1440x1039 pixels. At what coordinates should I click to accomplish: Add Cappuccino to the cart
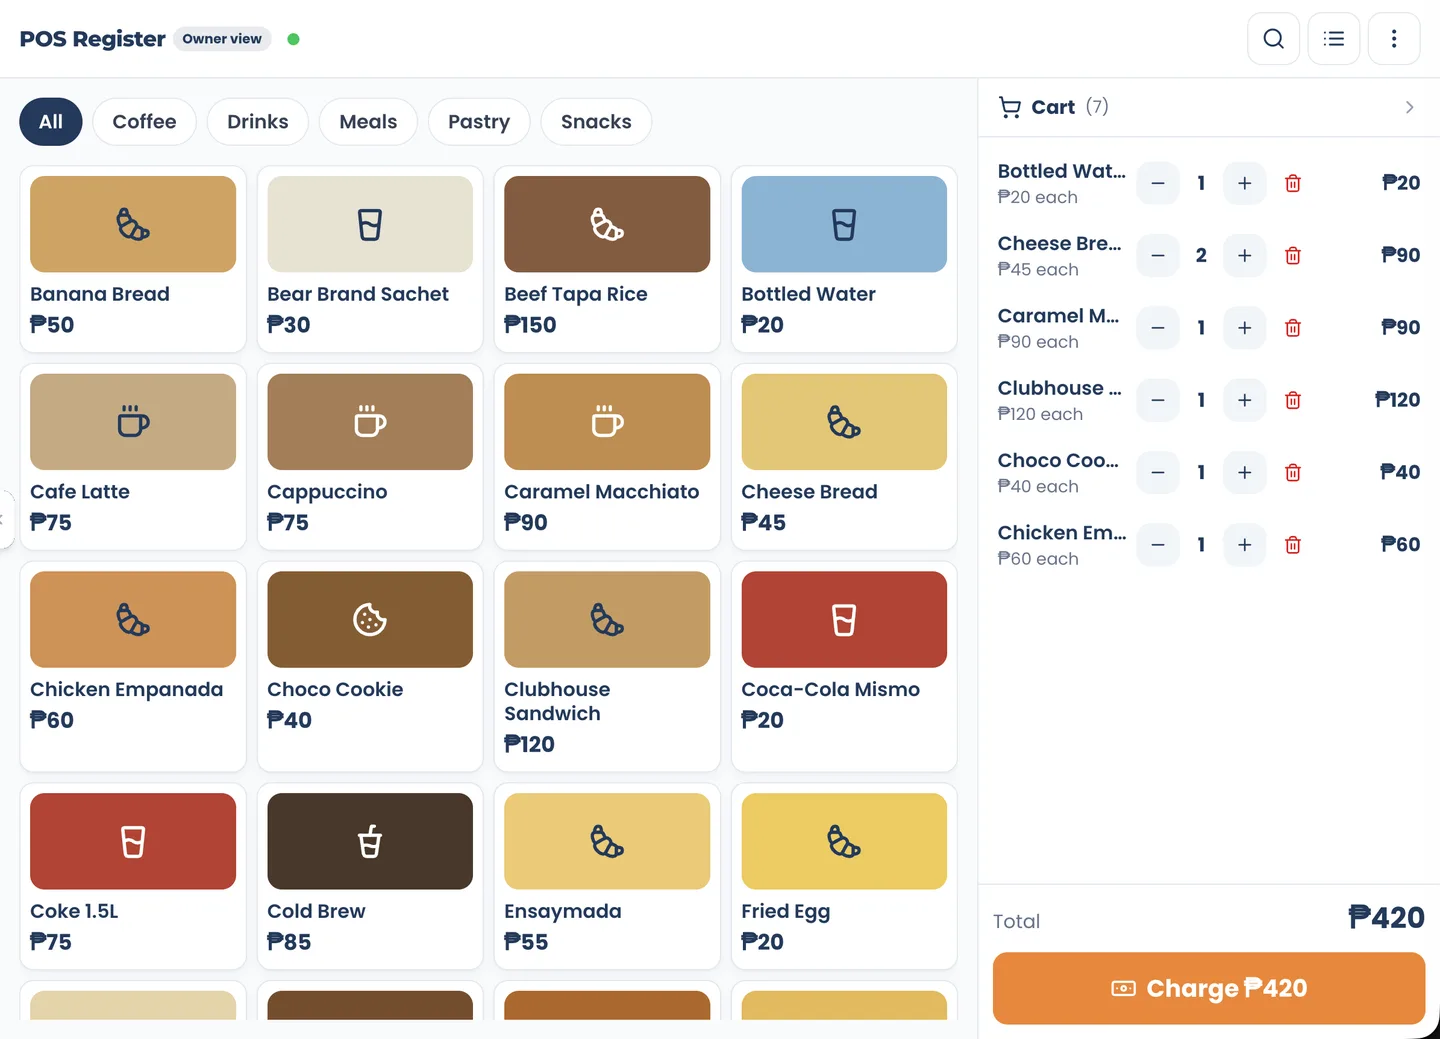coord(370,457)
